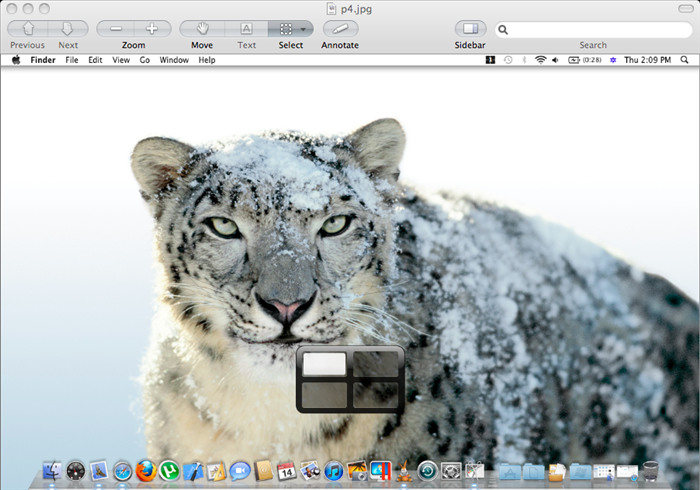The width and height of the screenshot is (700, 490).
Task: Select the top-right space in Spaces overlay
Action: pos(376,364)
